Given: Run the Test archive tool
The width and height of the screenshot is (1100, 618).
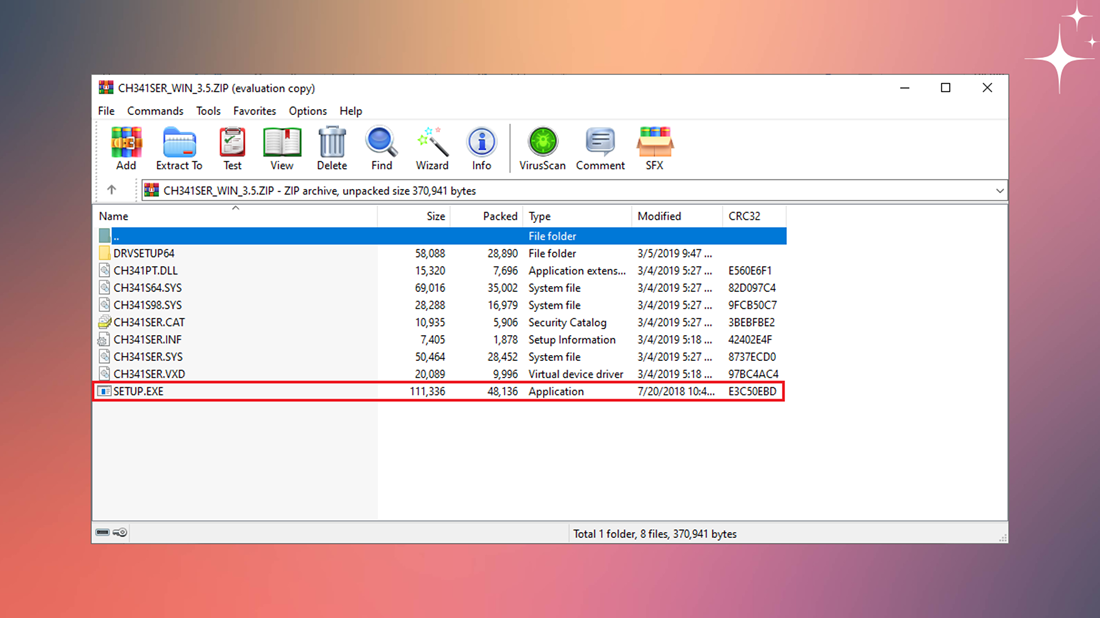Looking at the screenshot, I should 232,149.
